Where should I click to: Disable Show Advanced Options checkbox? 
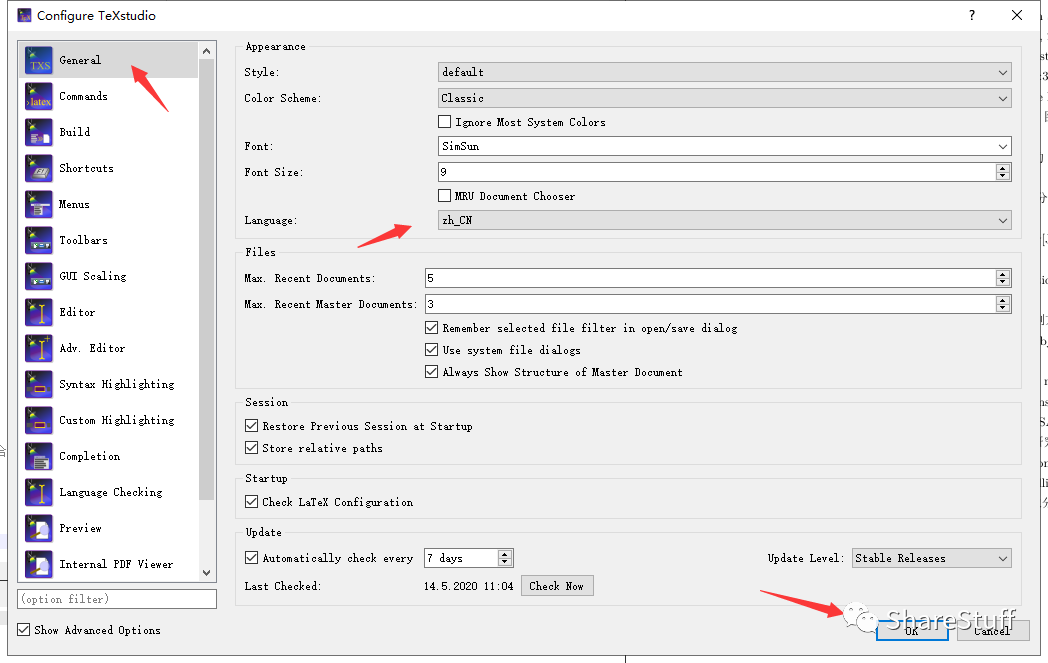[23, 630]
